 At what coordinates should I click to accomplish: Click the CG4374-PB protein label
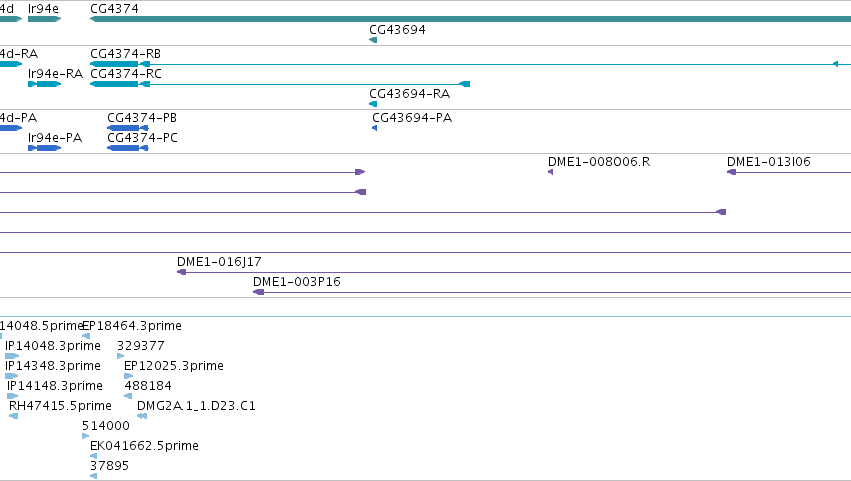pos(142,118)
